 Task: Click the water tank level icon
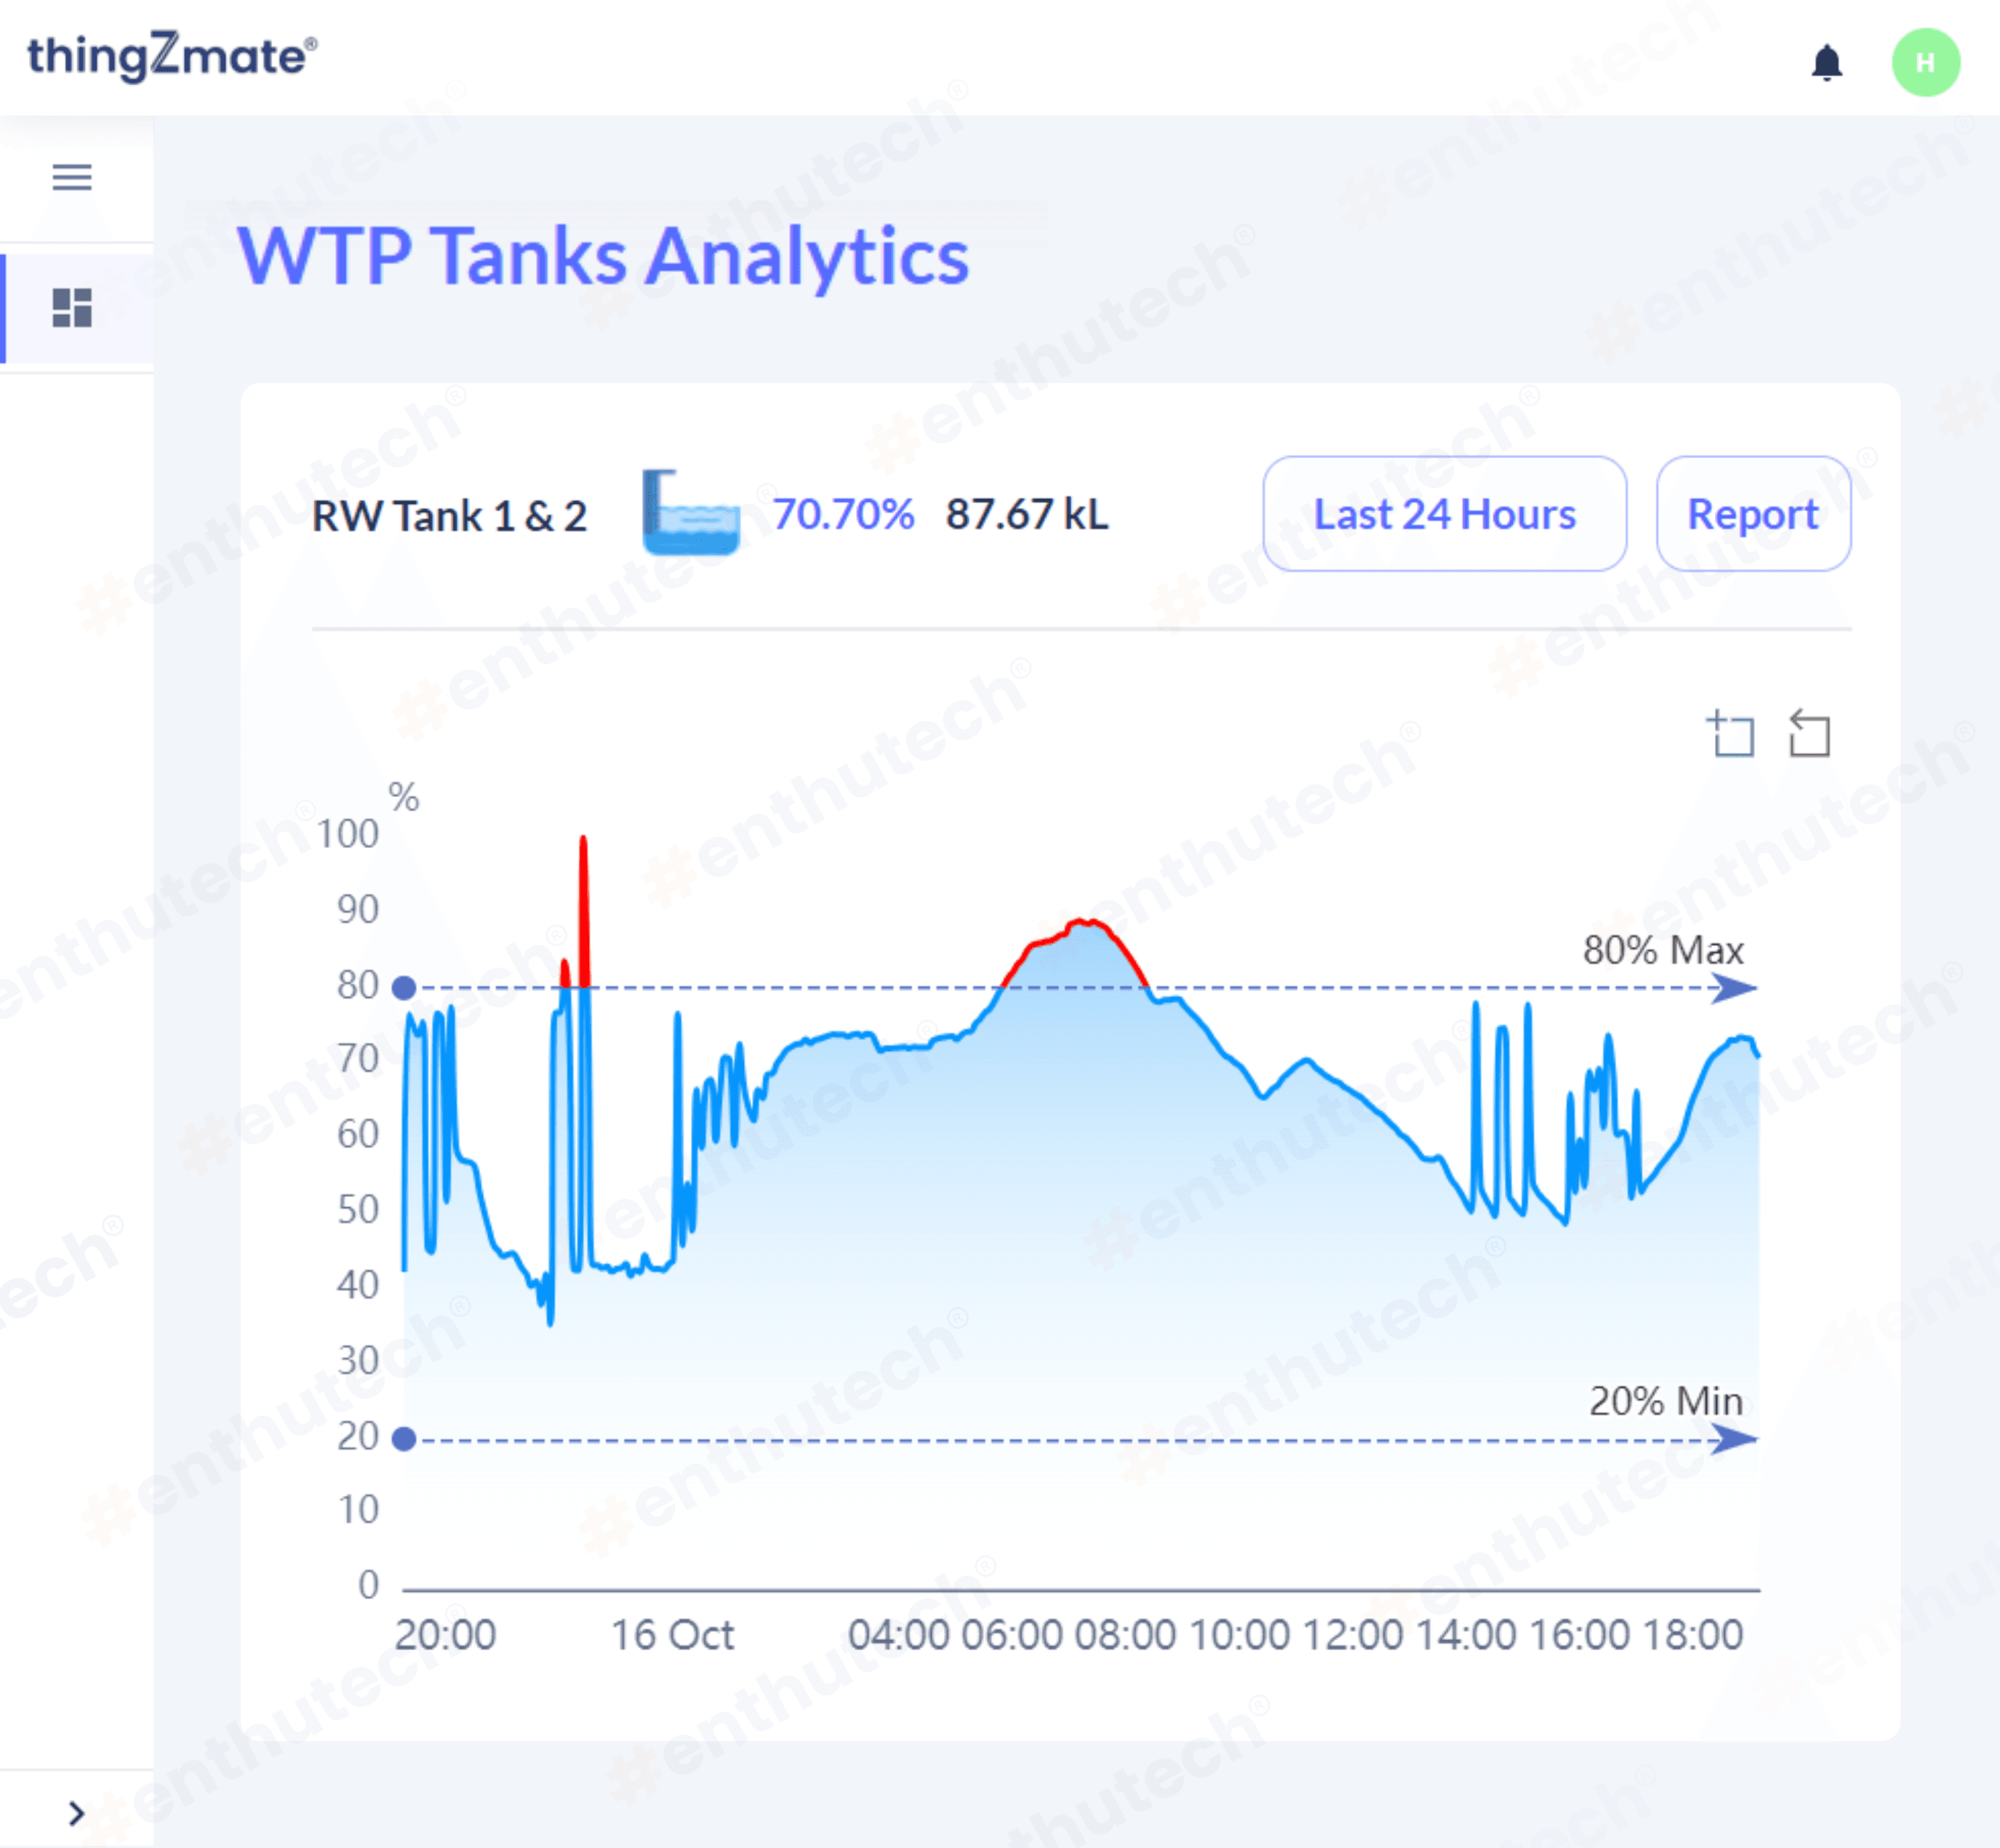pyautogui.click(x=690, y=514)
